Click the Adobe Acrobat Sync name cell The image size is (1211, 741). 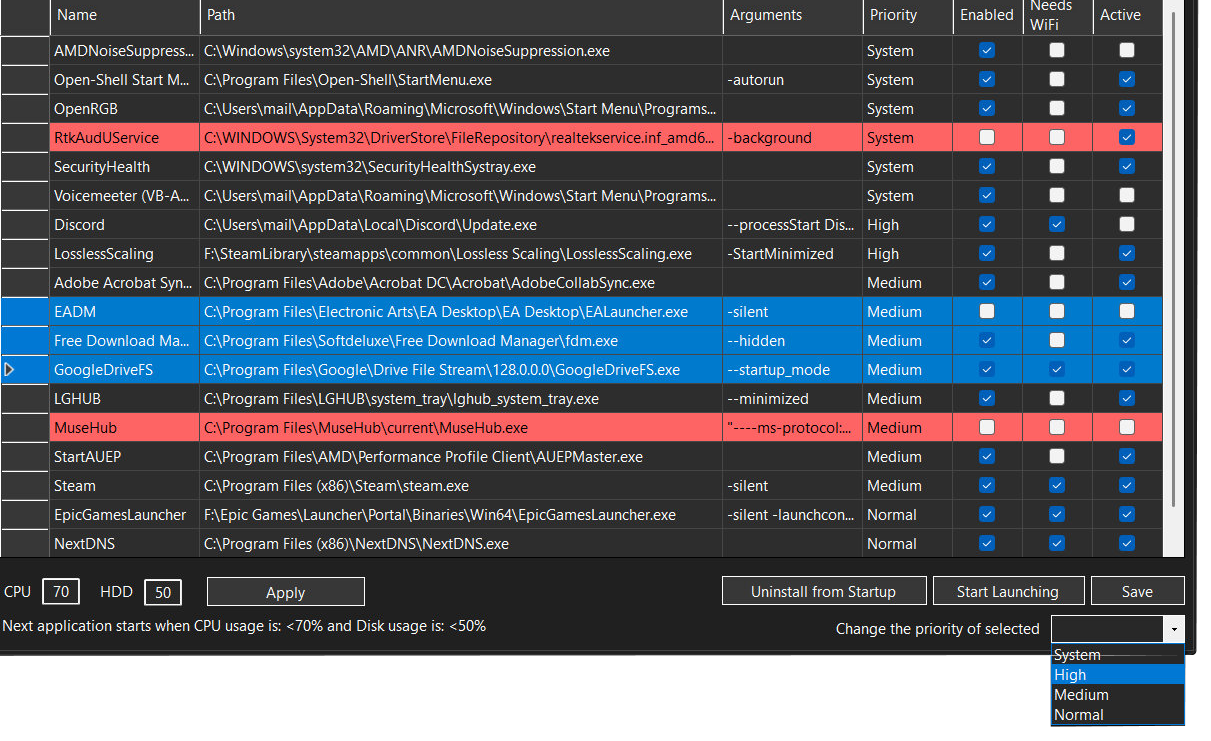click(124, 283)
